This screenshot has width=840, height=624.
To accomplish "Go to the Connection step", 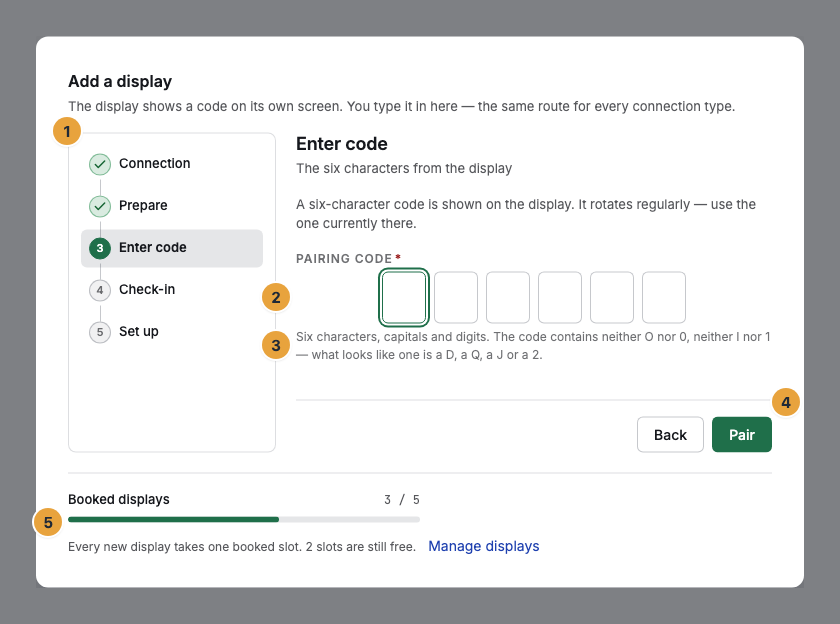I will pos(172,164).
